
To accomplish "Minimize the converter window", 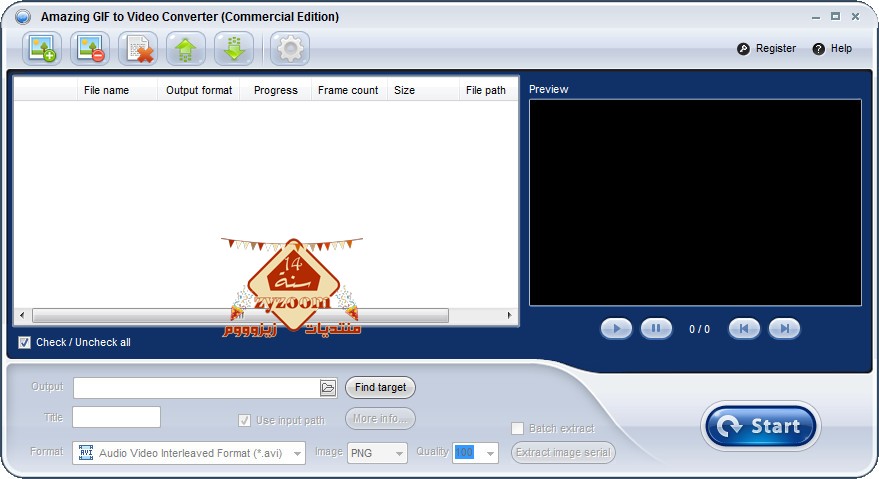I will (x=816, y=17).
